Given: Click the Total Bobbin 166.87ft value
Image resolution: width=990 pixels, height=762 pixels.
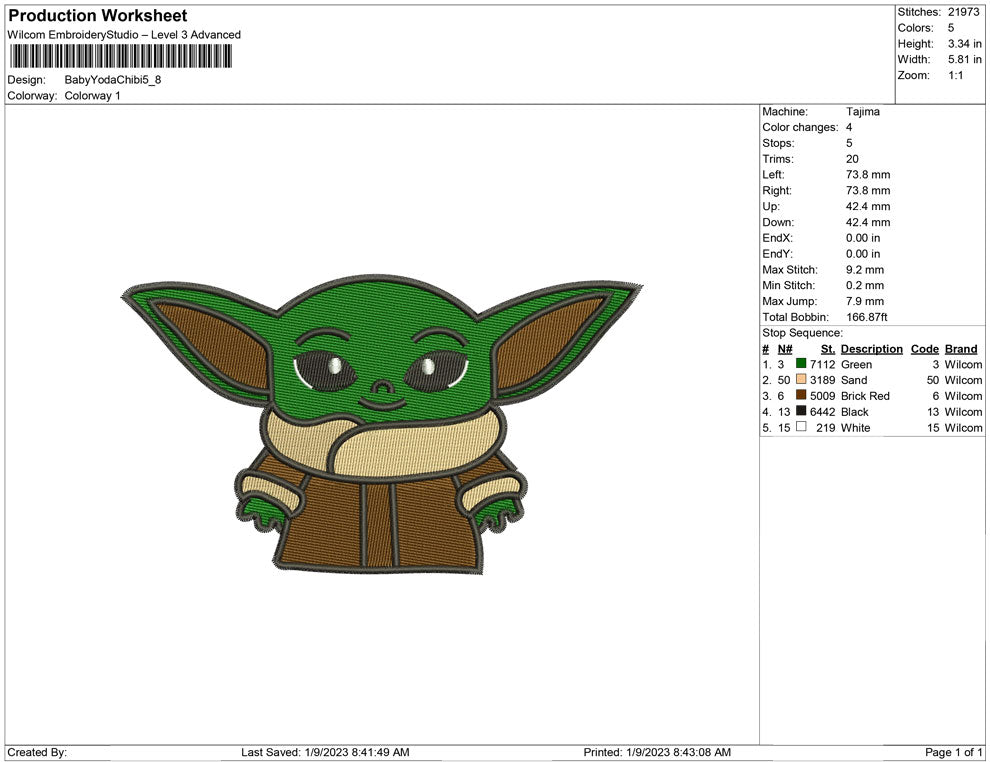Looking at the screenshot, I should 867,318.
